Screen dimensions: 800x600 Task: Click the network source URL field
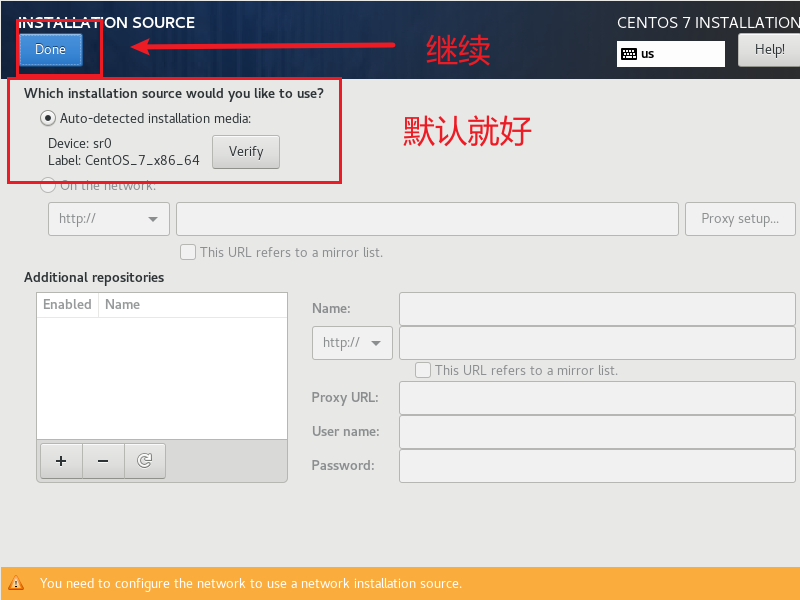click(x=427, y=219)
